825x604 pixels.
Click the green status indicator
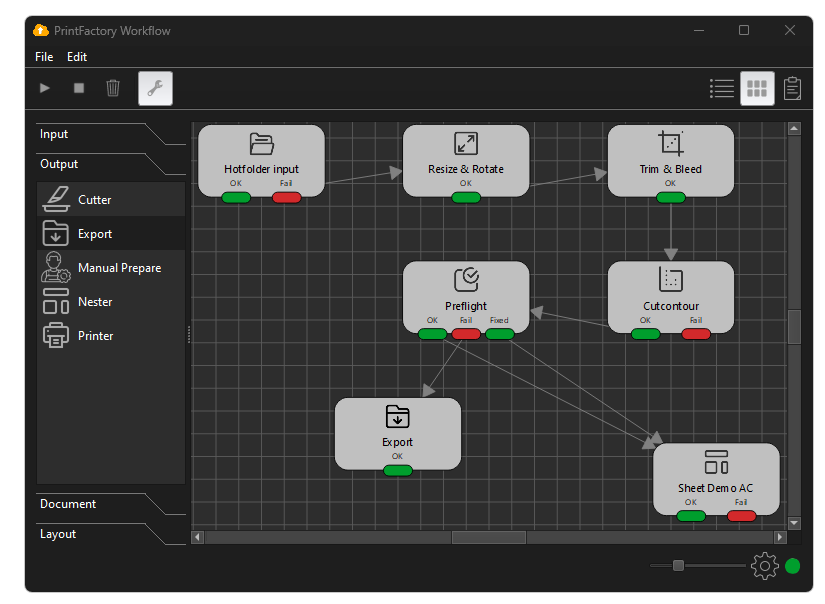792,566
